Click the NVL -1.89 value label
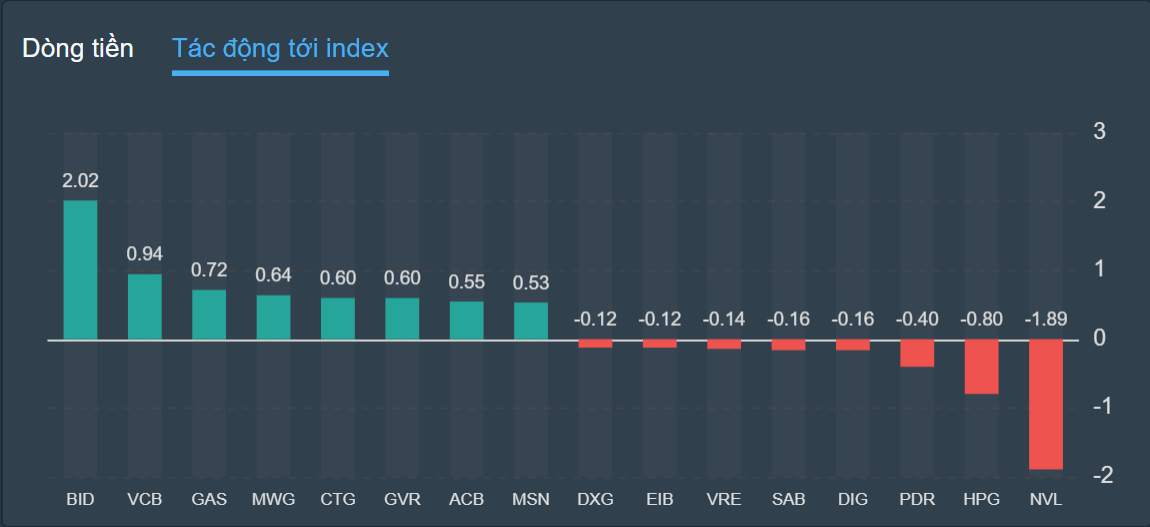Image resolution: width=1150 pixels, height=527 pixels. coord(1046,320)
